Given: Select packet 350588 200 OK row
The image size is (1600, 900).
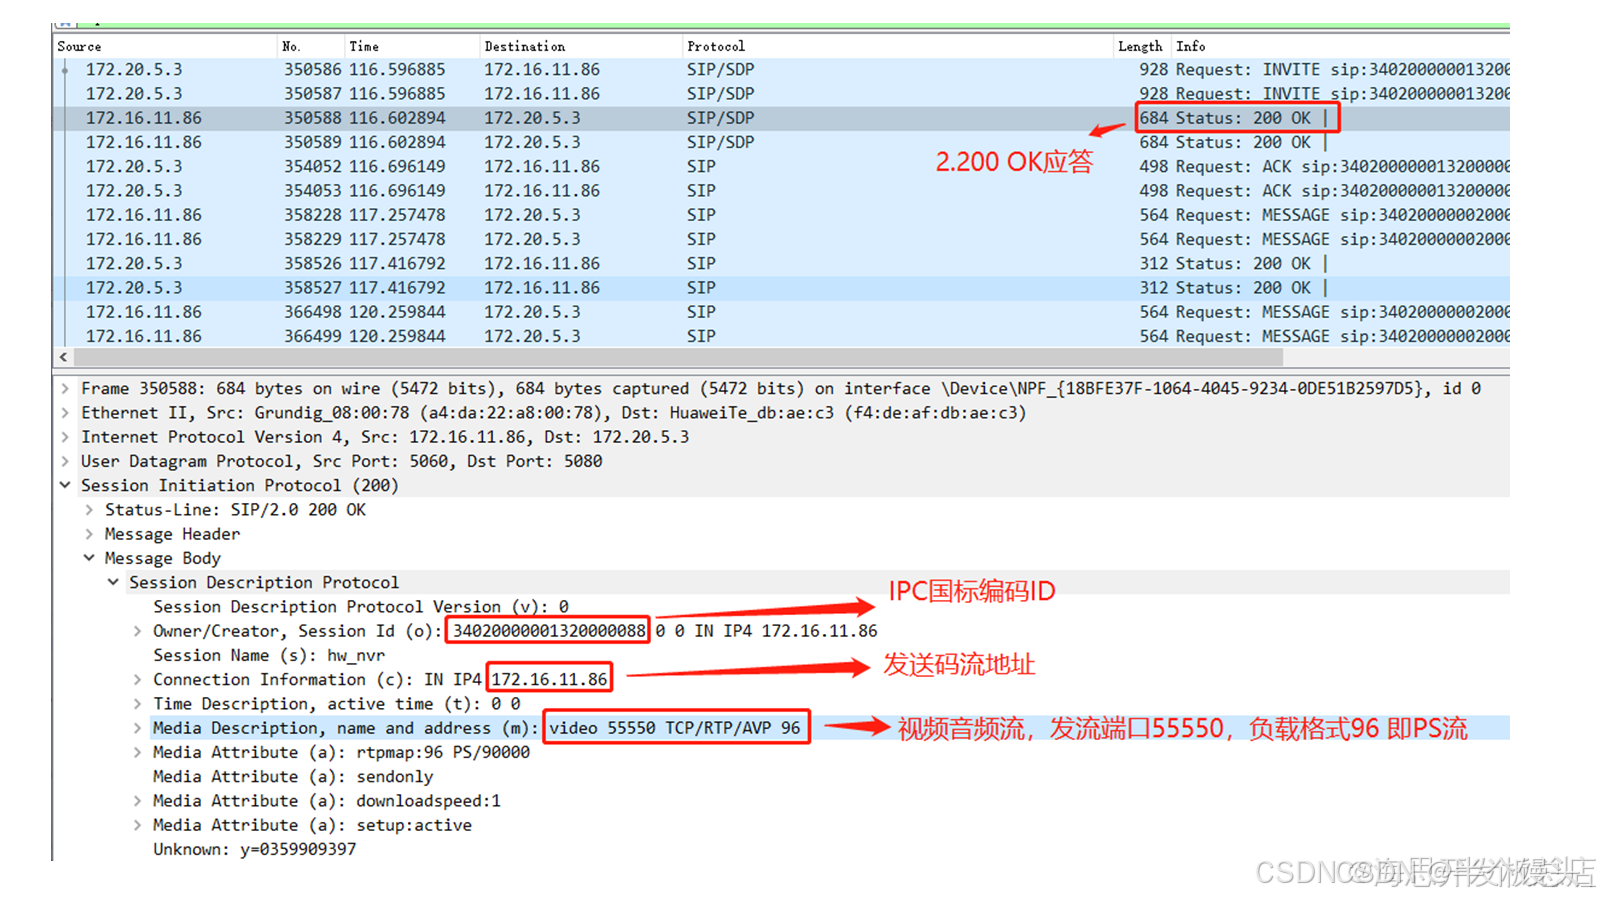Looking at the screenshot, I should pos(781,118).
